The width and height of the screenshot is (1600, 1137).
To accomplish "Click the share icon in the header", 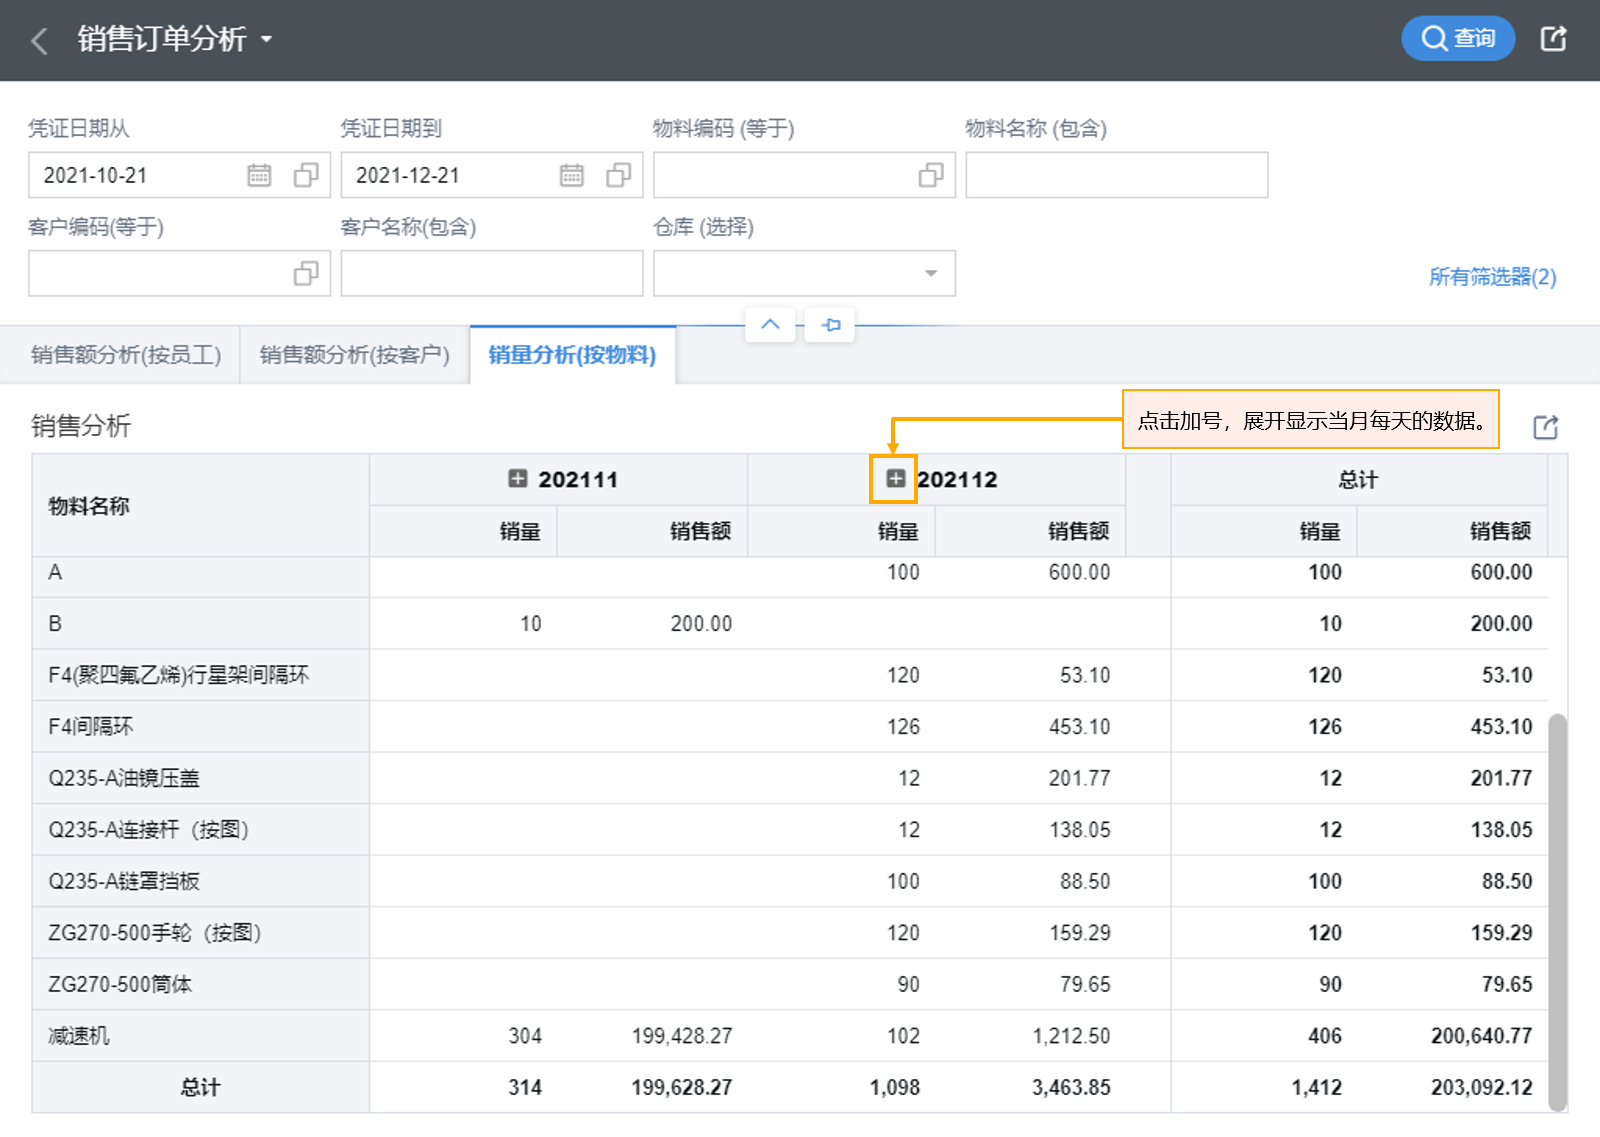I will [1553, 39].
